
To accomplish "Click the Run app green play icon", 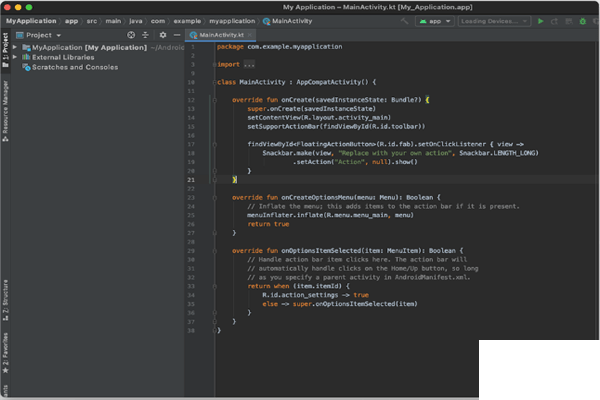I will coord(541,20).
